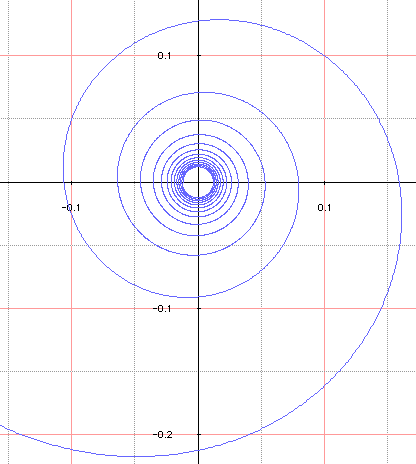Select the -0.2 tick mark on the y-axis

[199, 434]
